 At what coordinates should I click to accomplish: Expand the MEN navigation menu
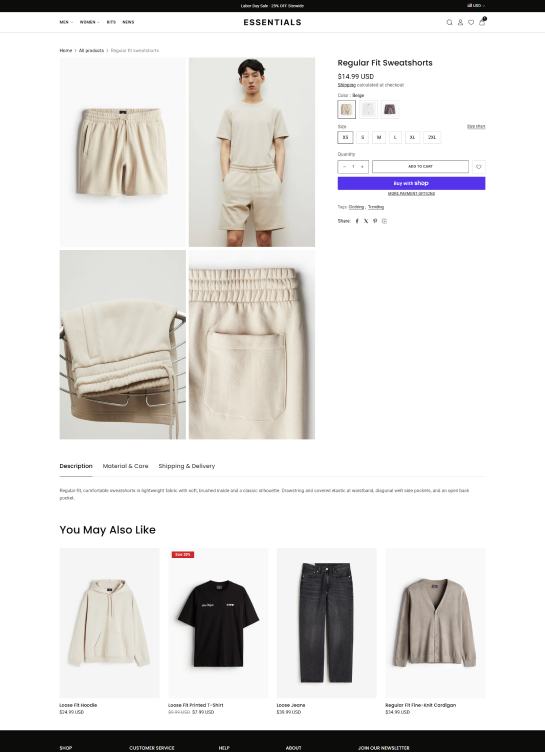coord(66,22)
